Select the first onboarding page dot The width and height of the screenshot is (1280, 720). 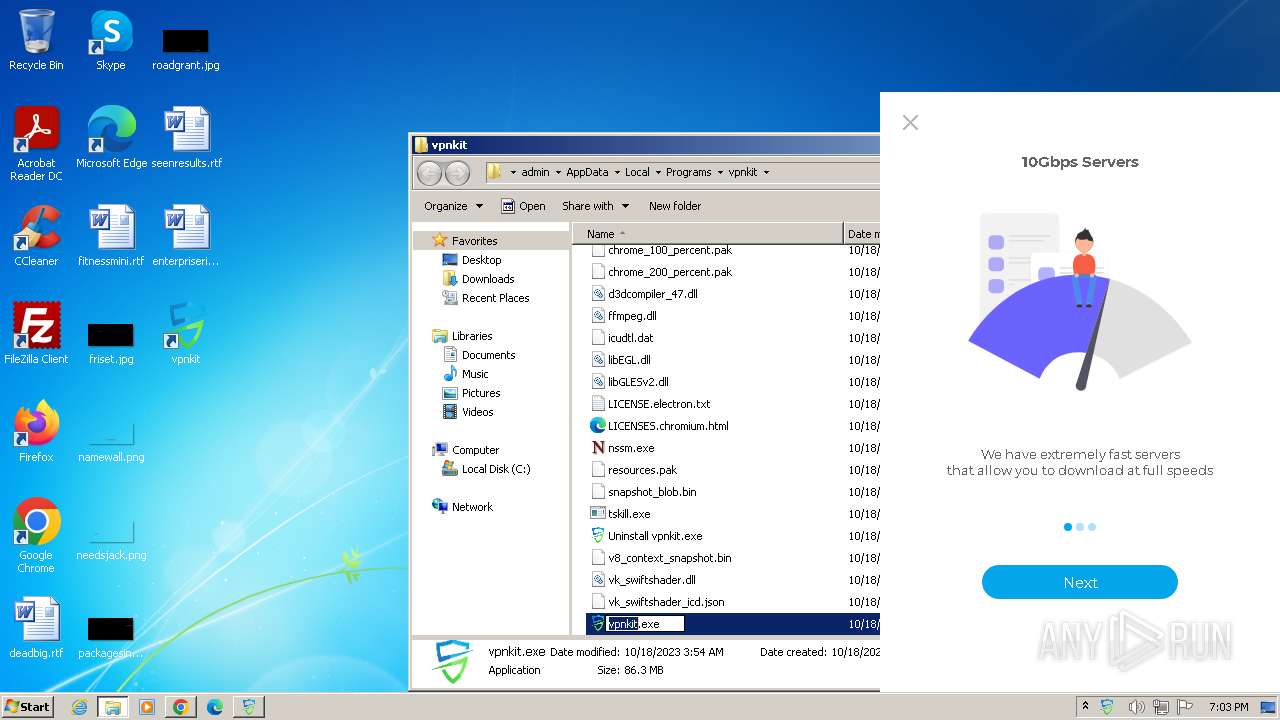(1068, 527)
